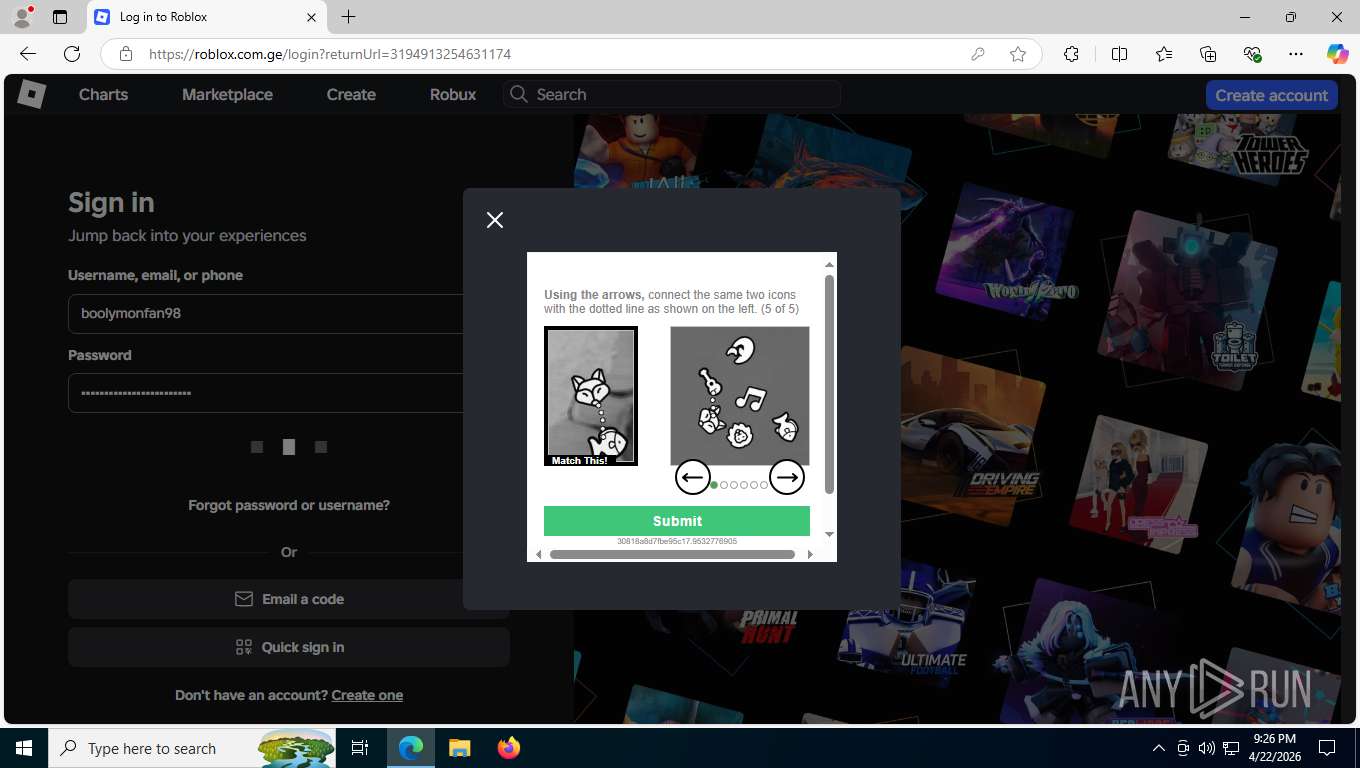Screen dimensions: 1360x768
Task: Click the address bar URL
Action: (330, 54)
